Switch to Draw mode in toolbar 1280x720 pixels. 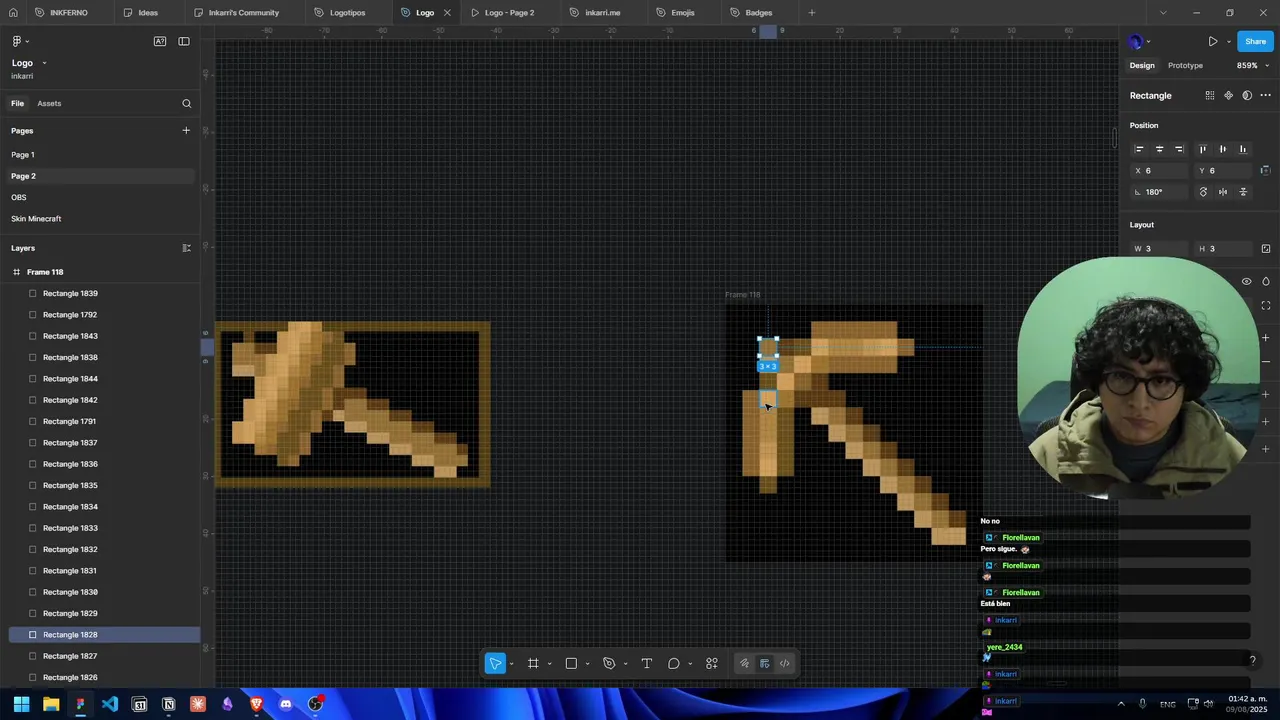(744, 663)
